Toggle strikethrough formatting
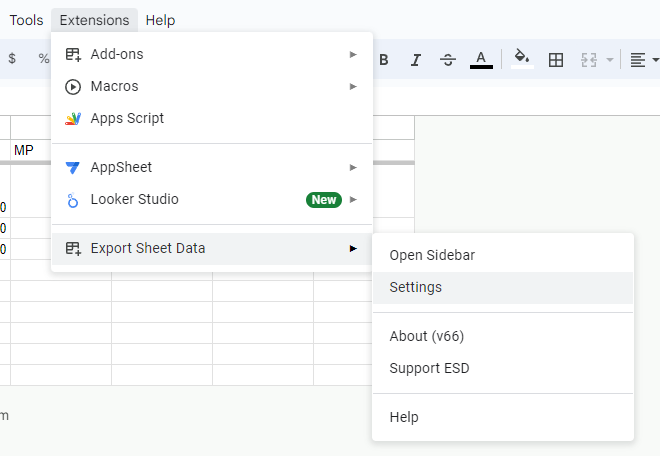Image resolution: width=660 pixels, height=456 pixels. click(448, 60)
